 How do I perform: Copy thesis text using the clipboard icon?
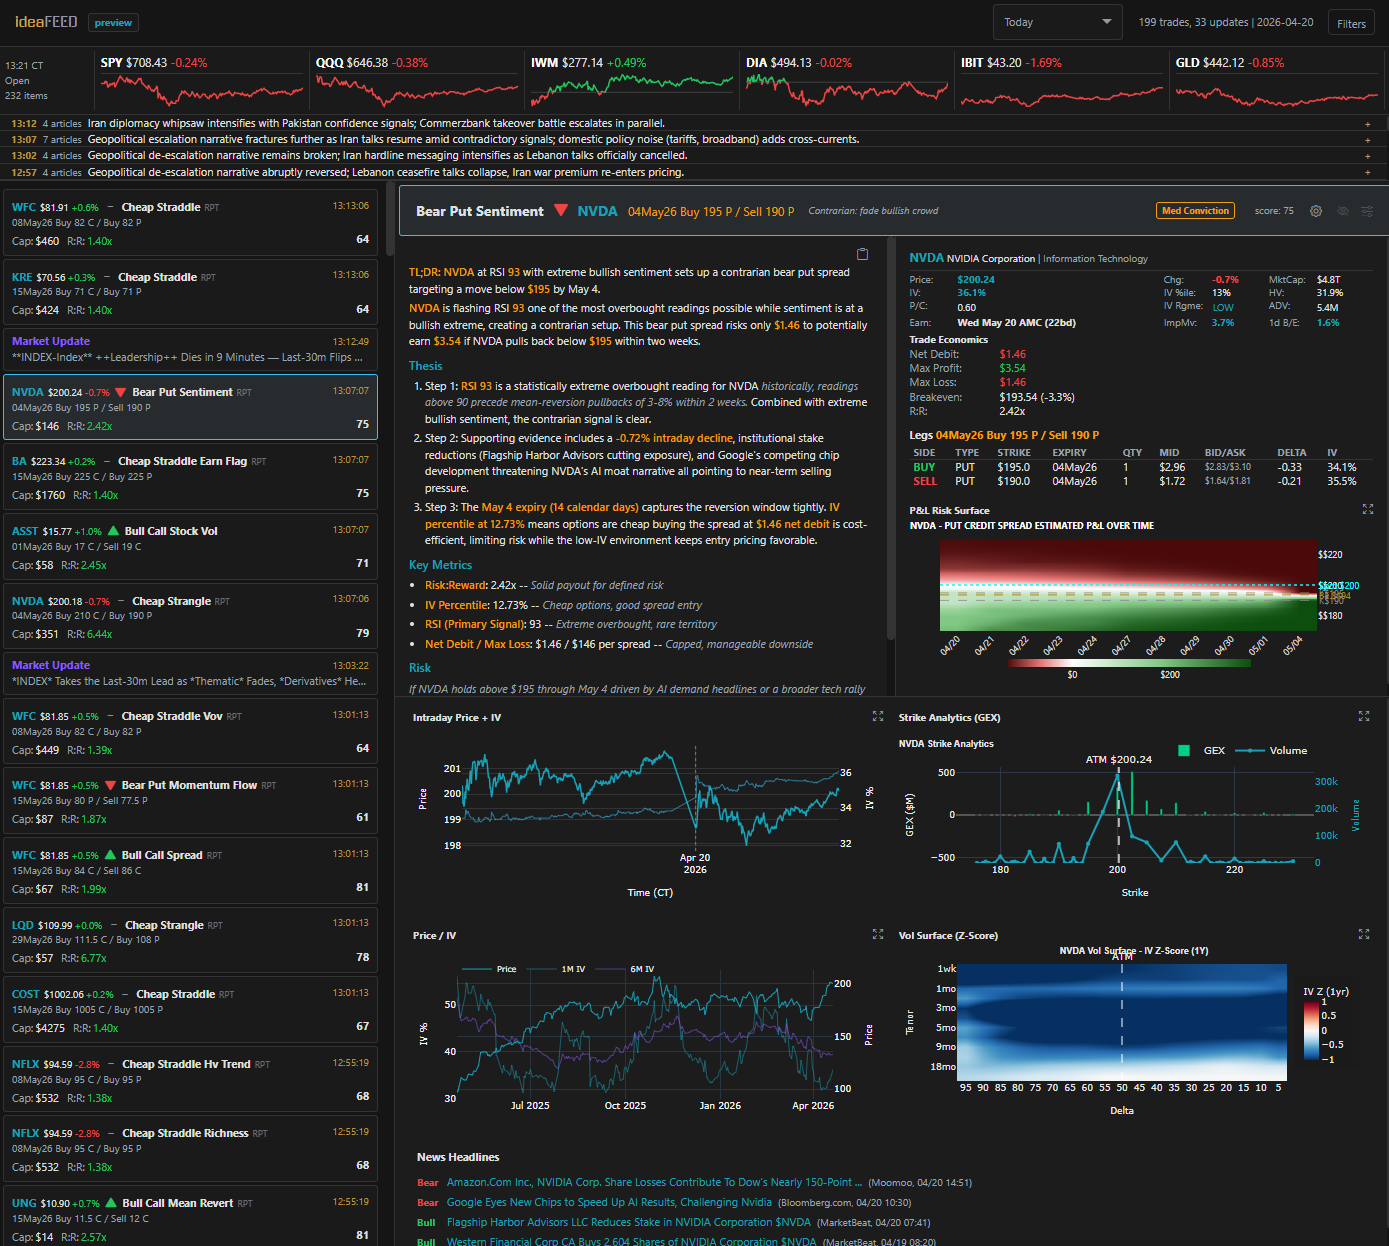tap(862, 254)
